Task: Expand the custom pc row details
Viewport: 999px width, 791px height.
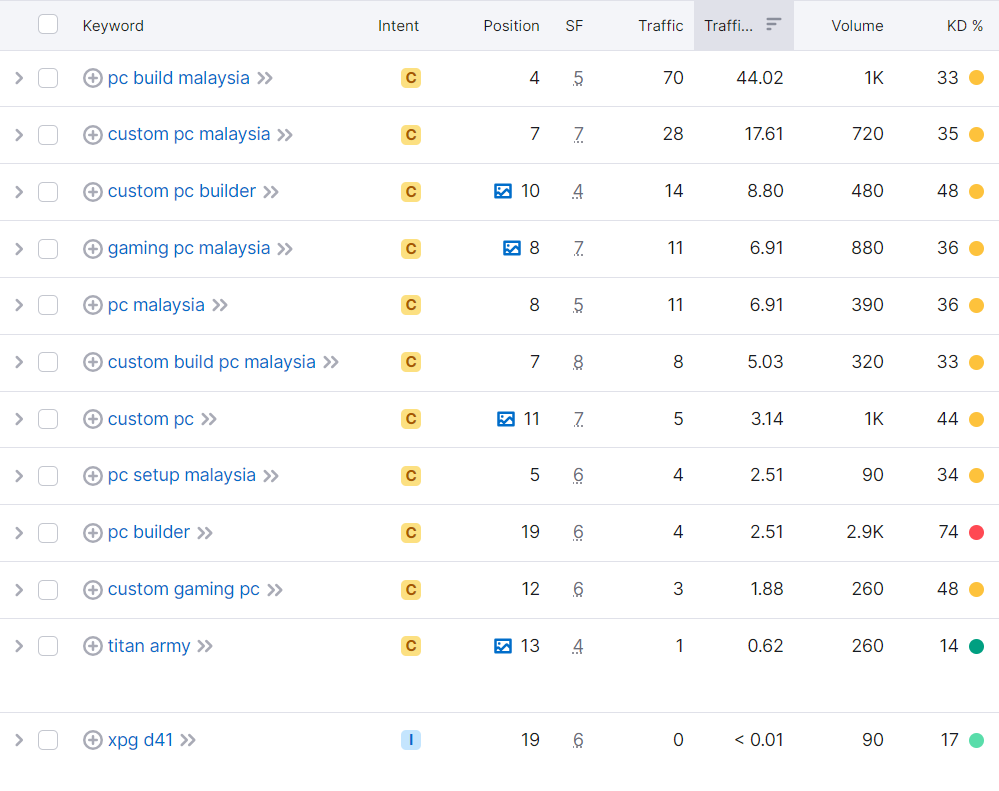Action: click(18, 419)
